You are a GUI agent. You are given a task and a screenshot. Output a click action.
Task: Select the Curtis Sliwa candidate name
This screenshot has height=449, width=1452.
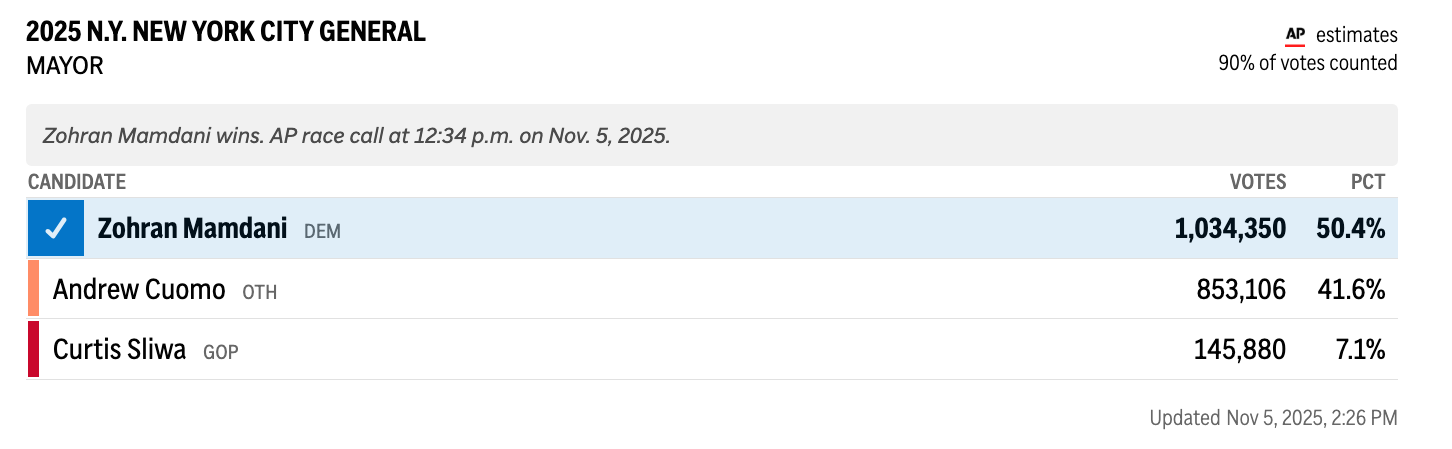tap(119, 350)
